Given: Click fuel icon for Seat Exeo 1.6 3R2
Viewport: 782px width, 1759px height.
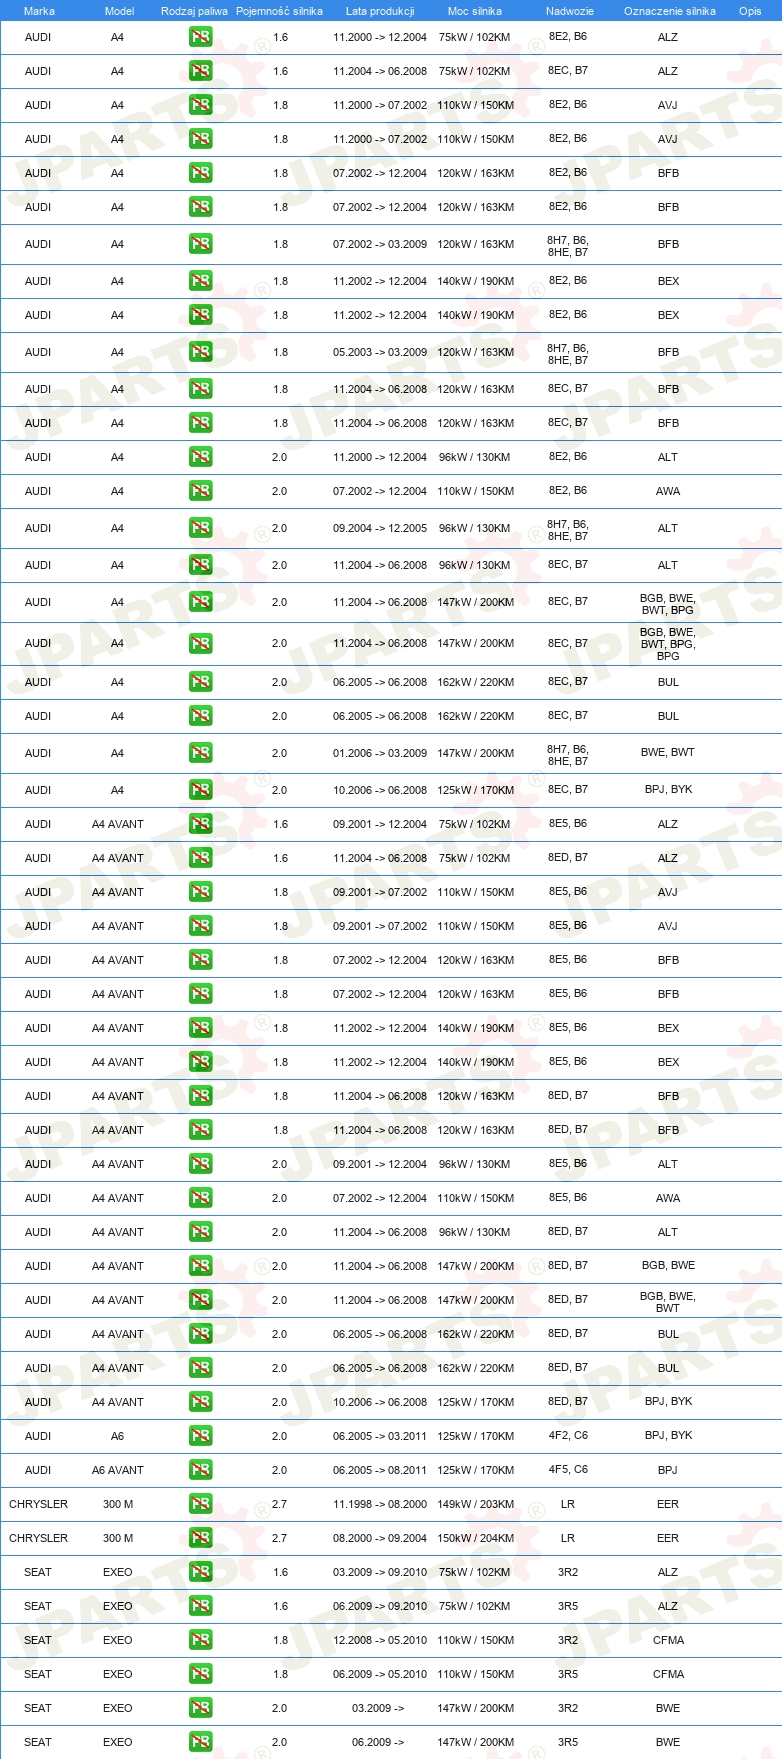Looking at the screenshot, I should 201,1572.
